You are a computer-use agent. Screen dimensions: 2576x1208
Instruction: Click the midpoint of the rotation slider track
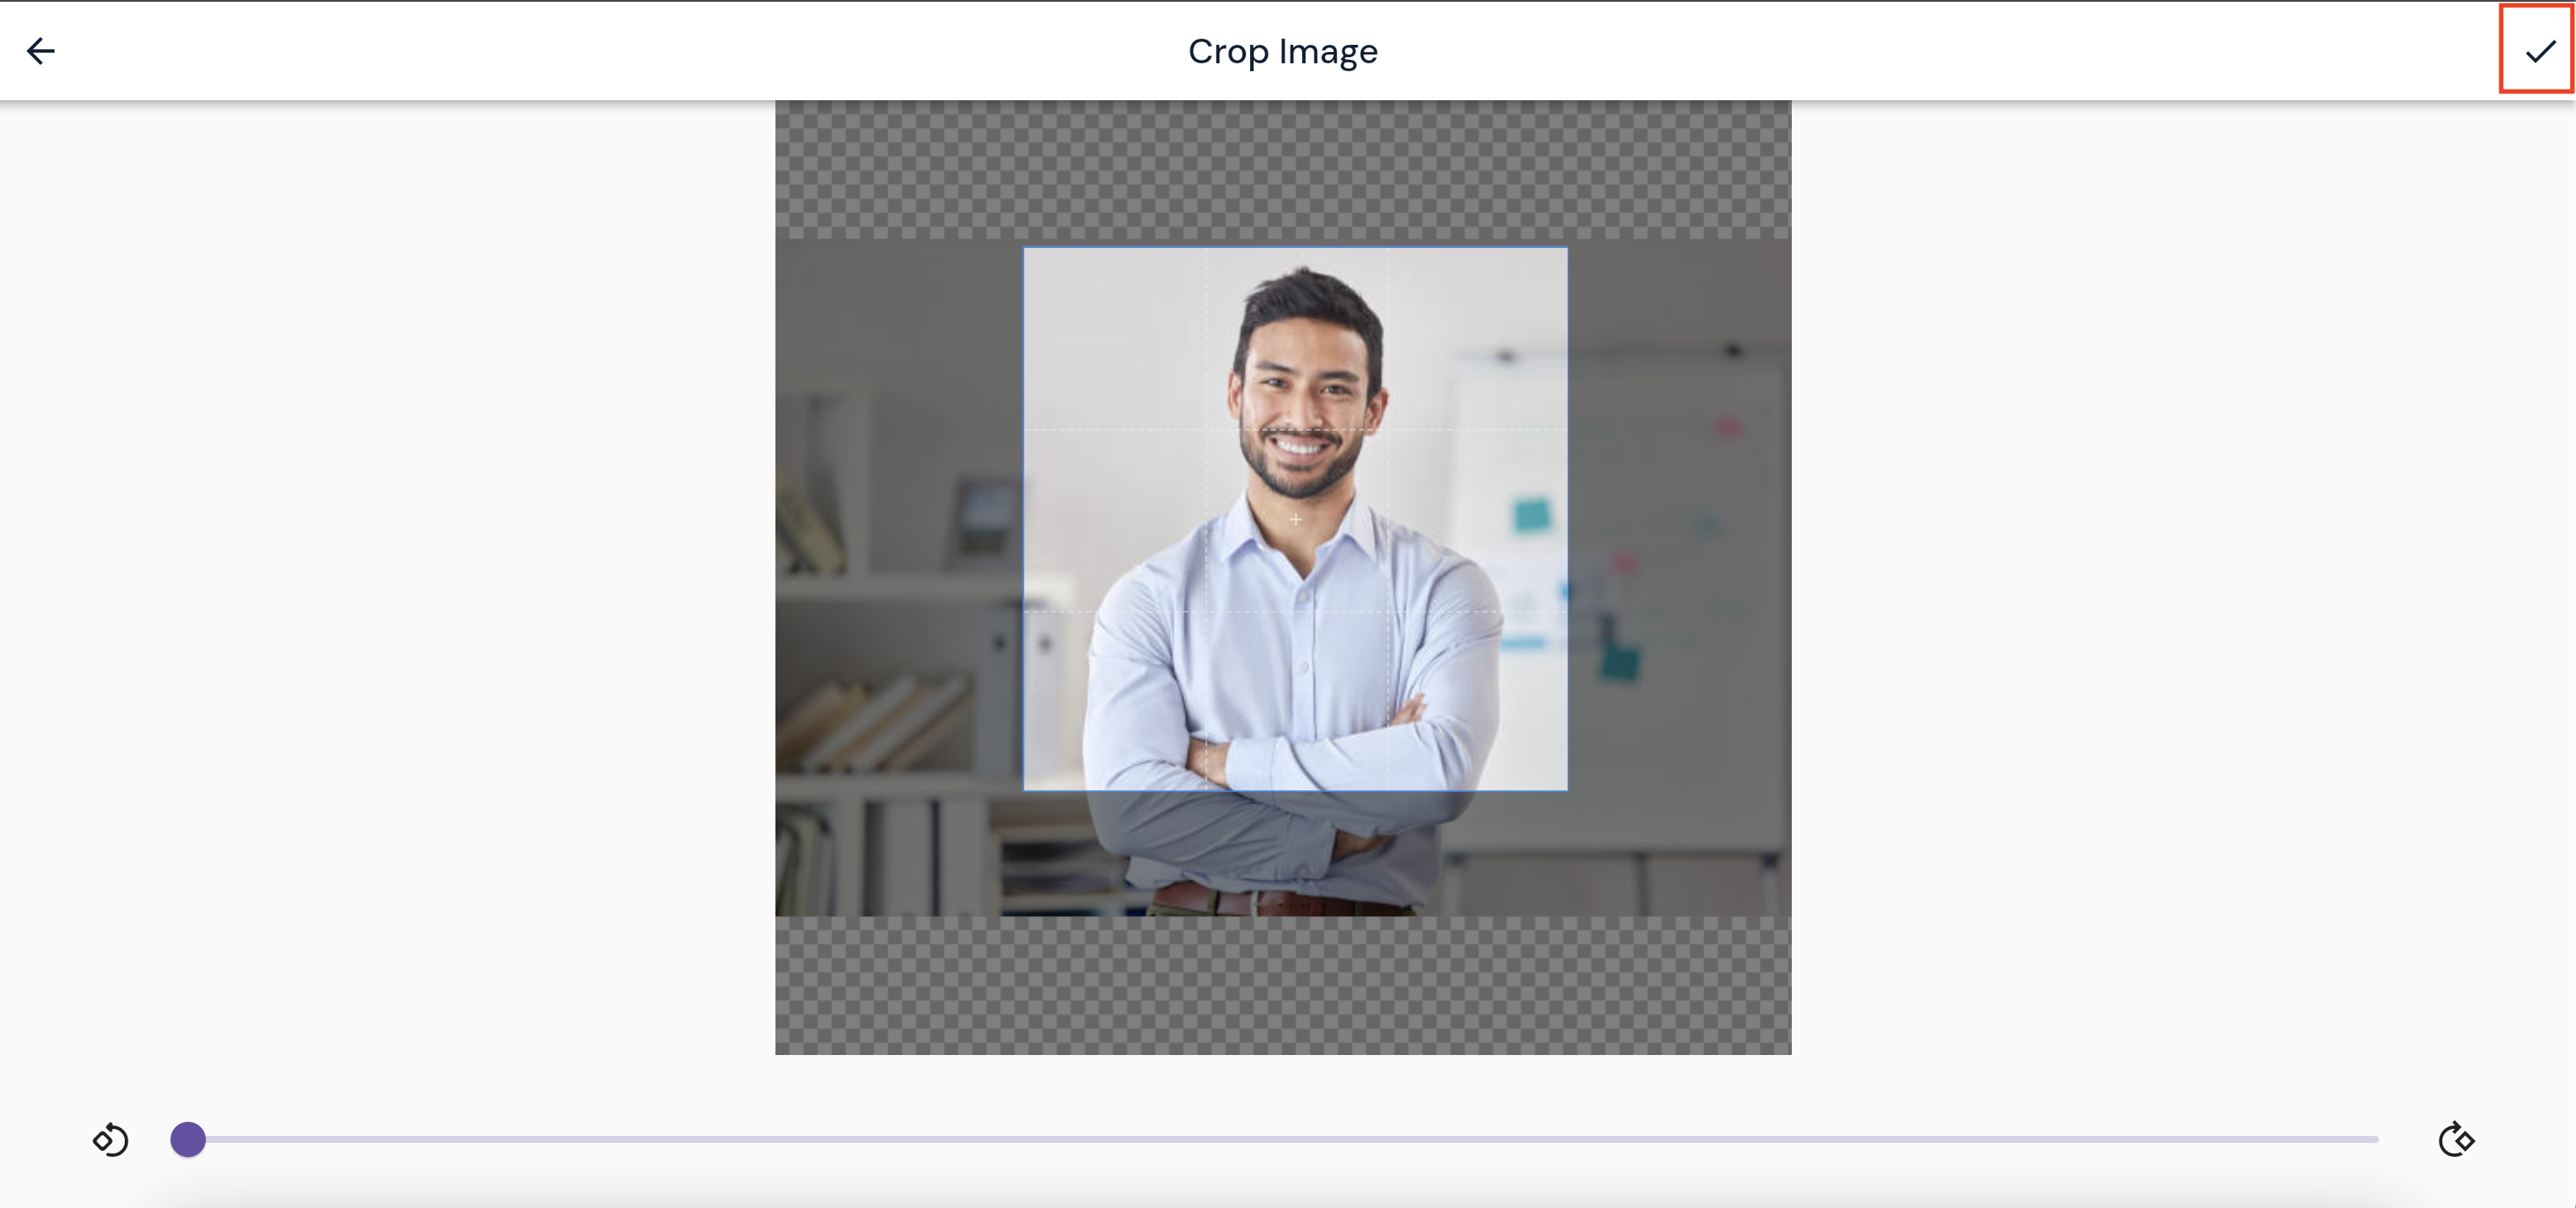[x=1283, y=1139]
